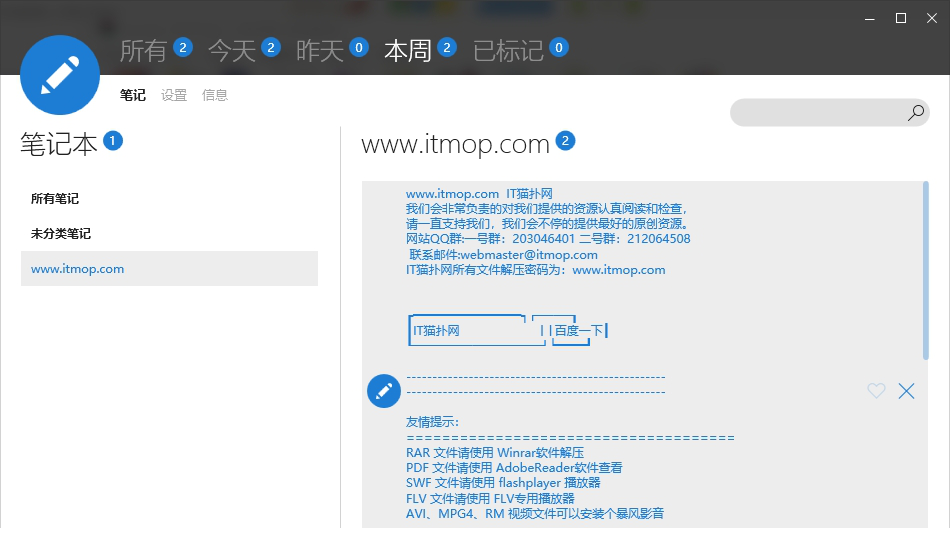The height and width of the screenshot is (549, 950).
Task: Click the 解压密码 line in the note
Action: [536, 270]
